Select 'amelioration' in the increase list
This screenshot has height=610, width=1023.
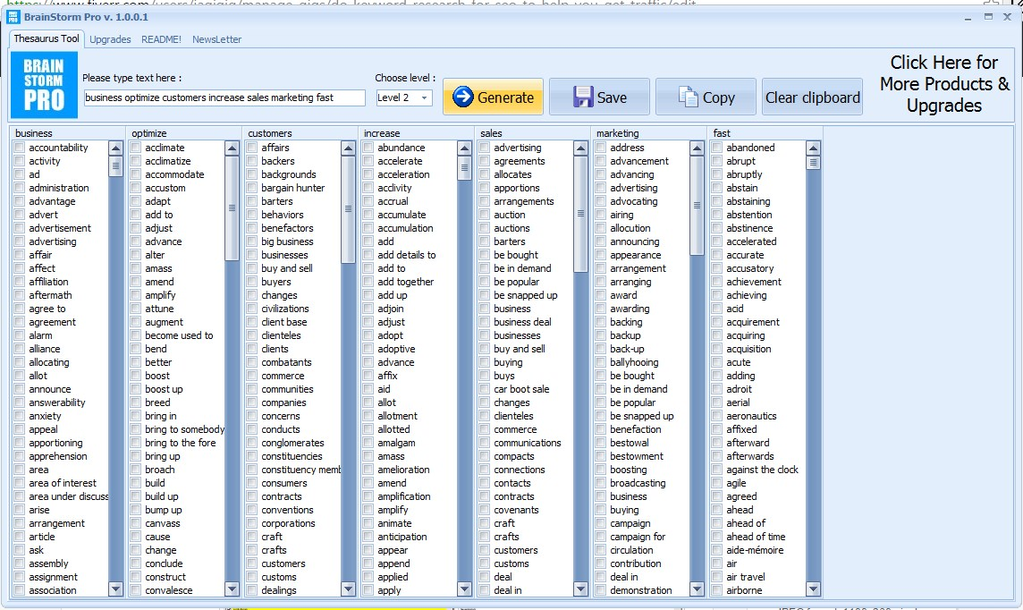point(403,470)
